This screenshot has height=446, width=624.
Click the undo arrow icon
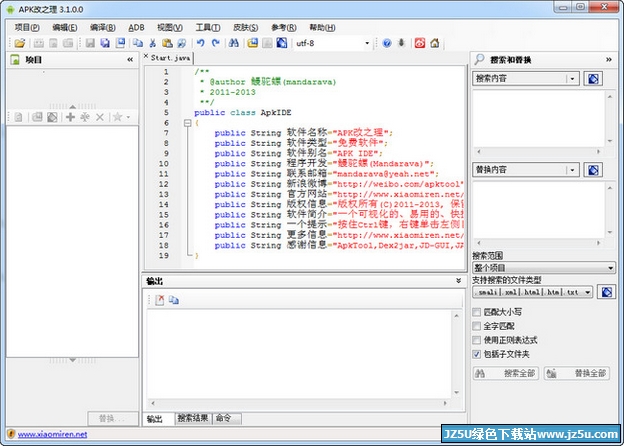201,43
